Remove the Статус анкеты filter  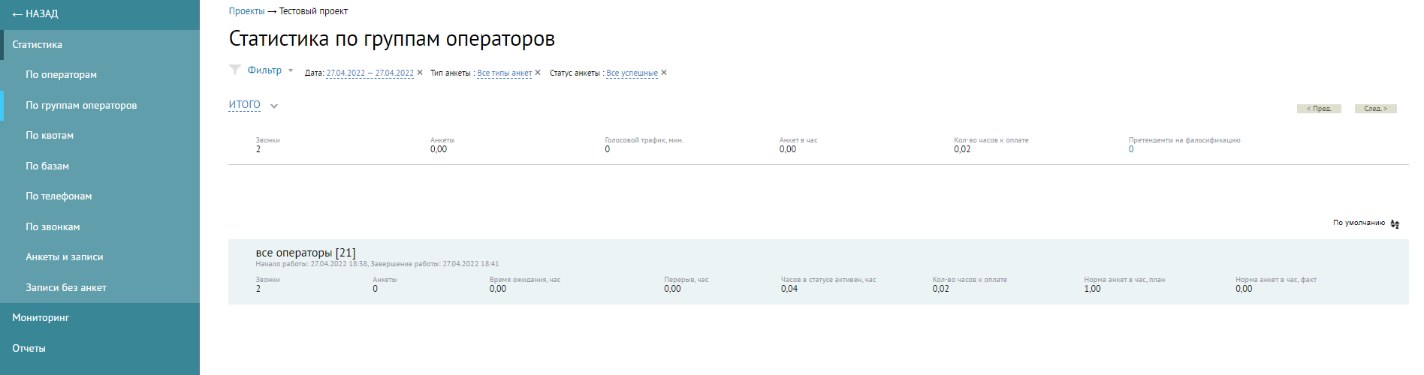pos(664,72)
